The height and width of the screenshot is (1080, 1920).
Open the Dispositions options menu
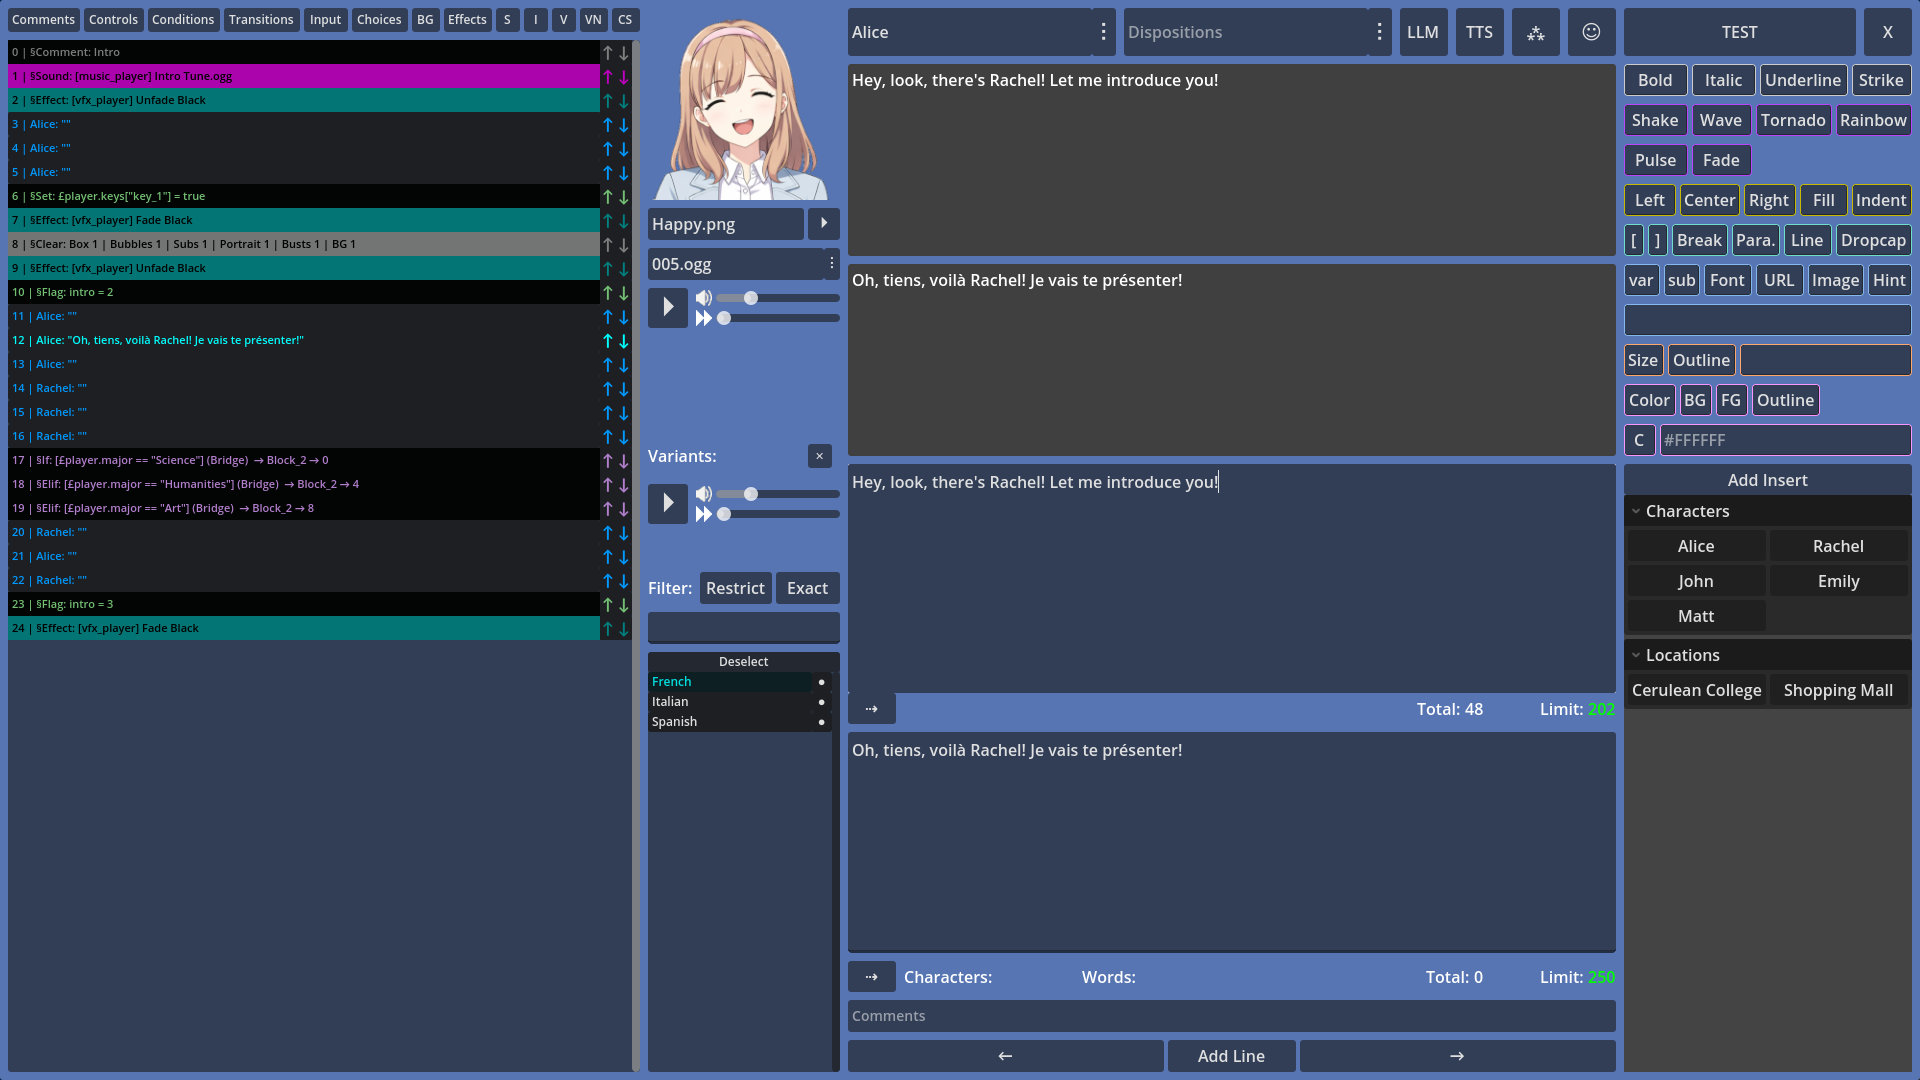pos(1379,32)
